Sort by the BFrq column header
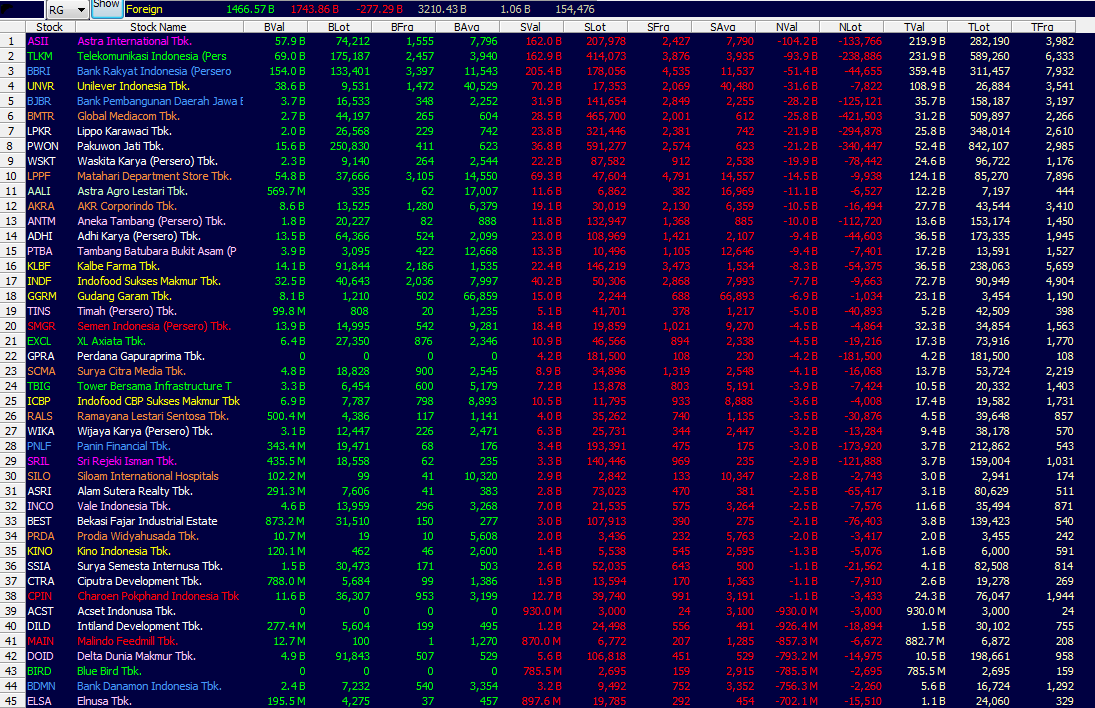Image resolution: width=1095 pixels, height=708 pixels. pos(402,27)
